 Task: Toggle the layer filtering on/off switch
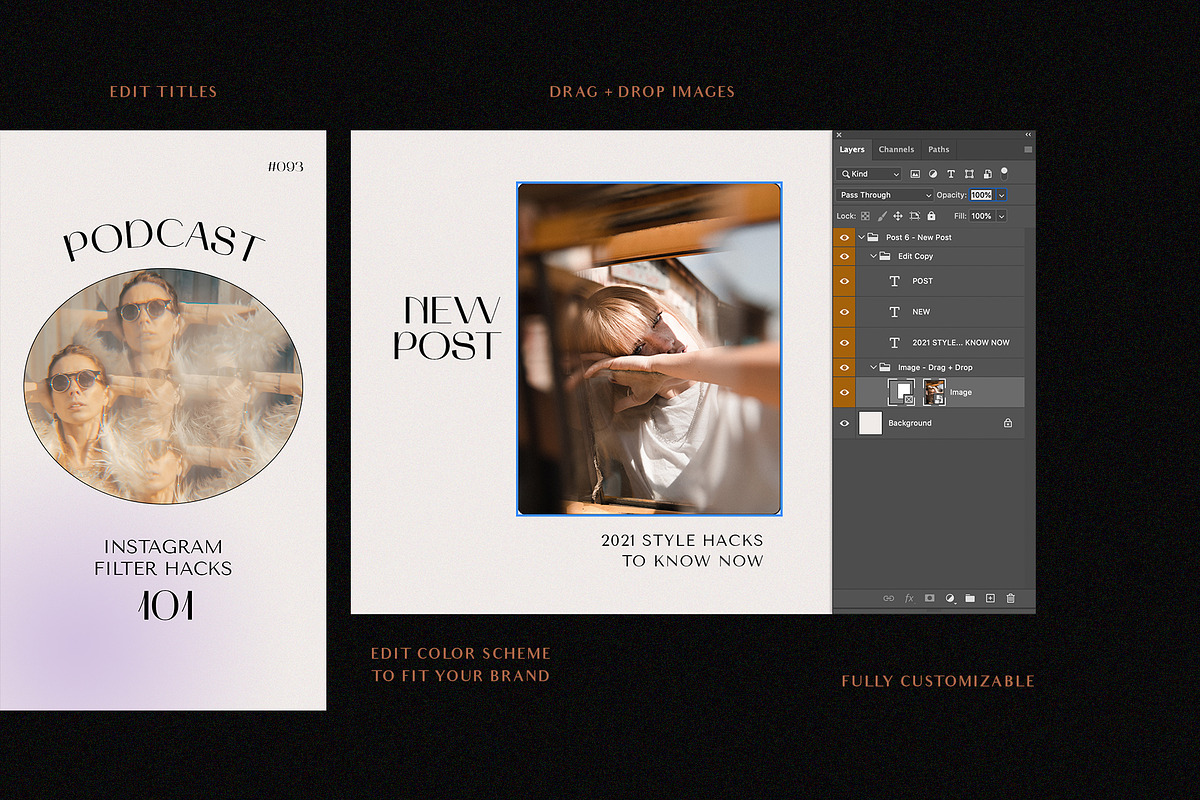tap(1004, 174)
